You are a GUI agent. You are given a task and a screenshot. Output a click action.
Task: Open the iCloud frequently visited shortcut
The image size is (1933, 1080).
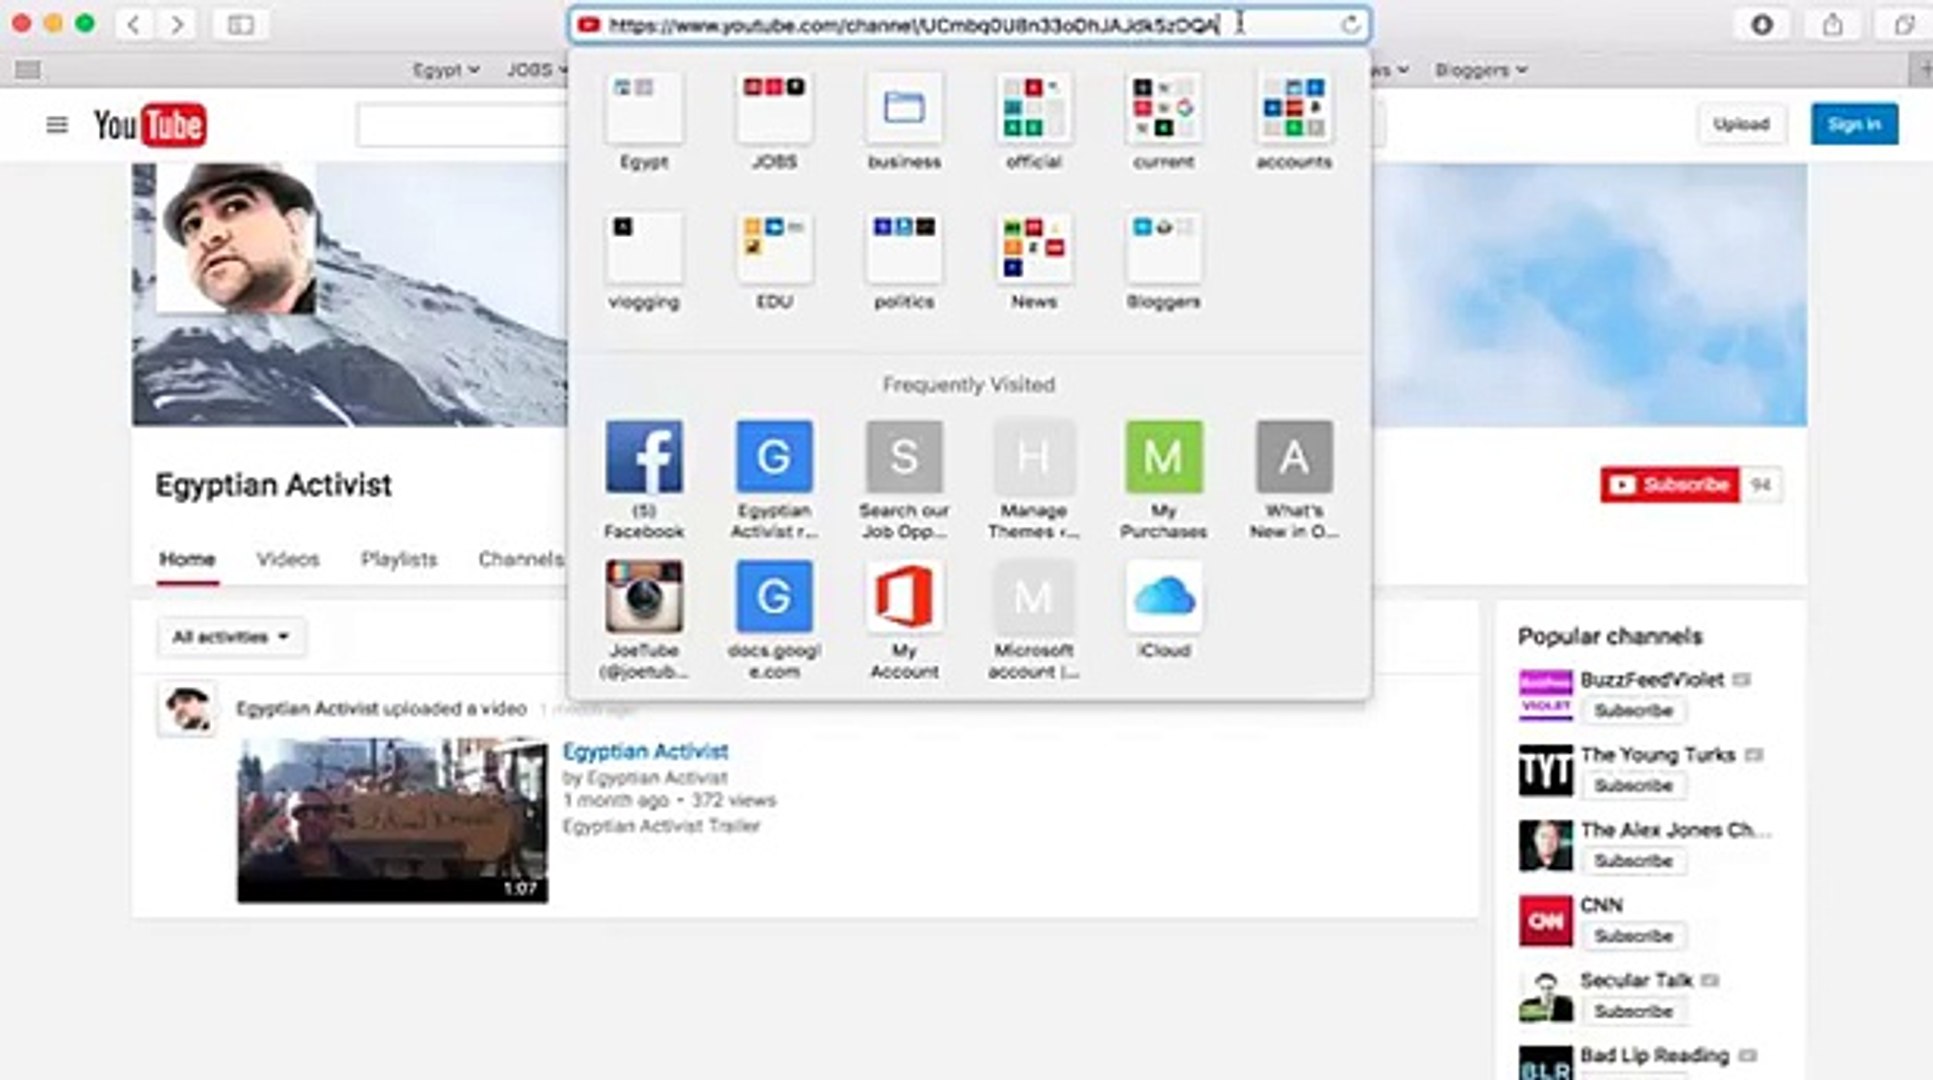(1163, 597)
